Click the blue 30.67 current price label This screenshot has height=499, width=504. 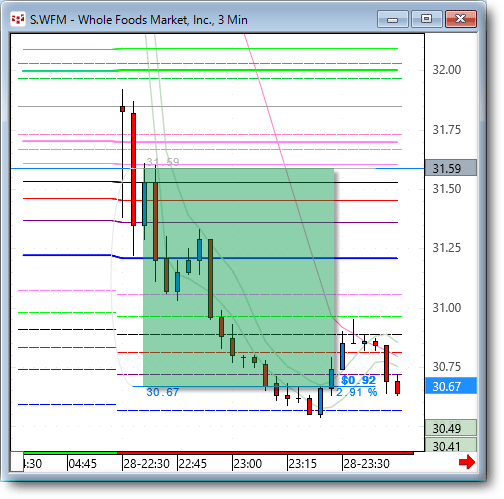451,386
